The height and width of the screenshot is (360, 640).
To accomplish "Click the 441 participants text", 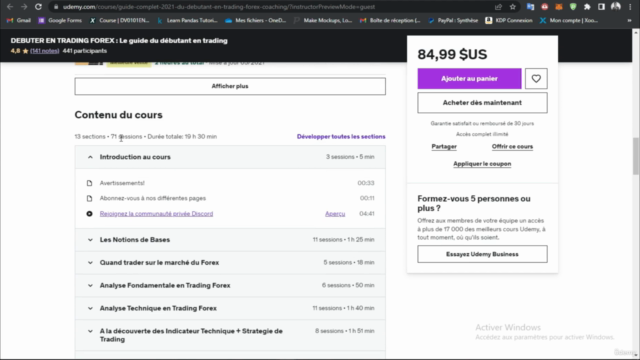I will [x=85, y=51].
